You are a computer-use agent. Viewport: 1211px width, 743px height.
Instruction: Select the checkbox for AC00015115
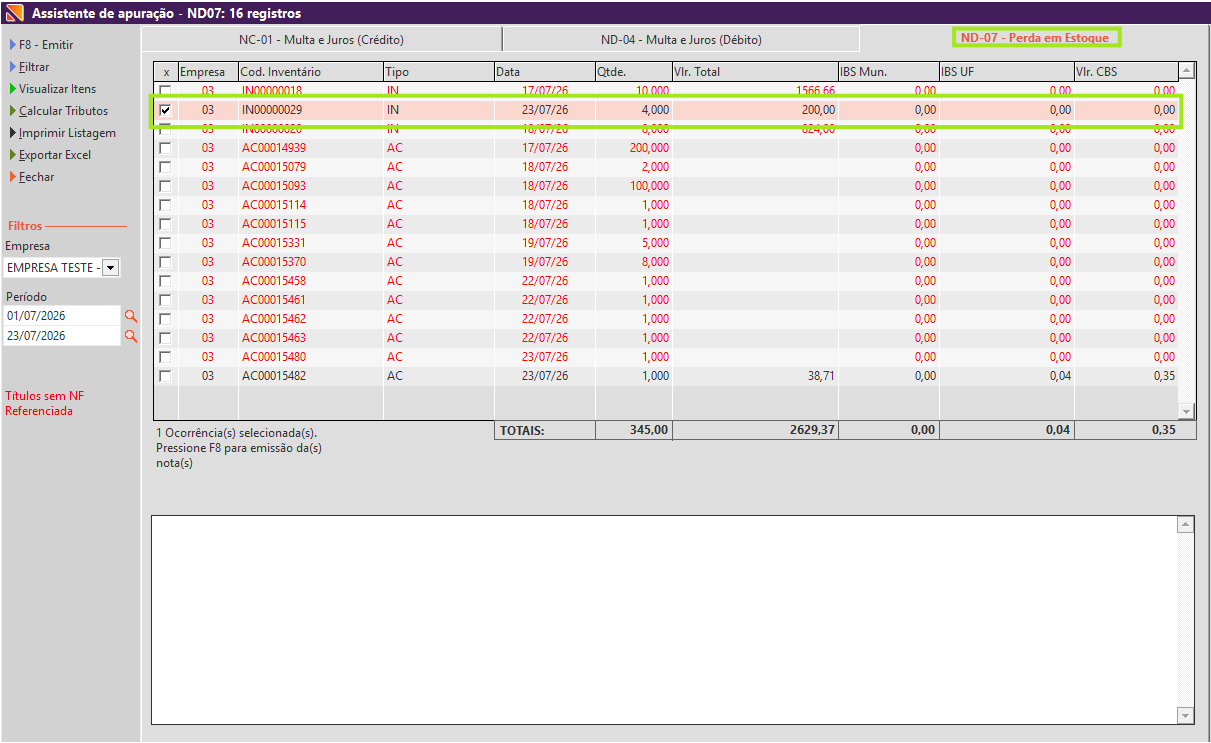point(165,224)
